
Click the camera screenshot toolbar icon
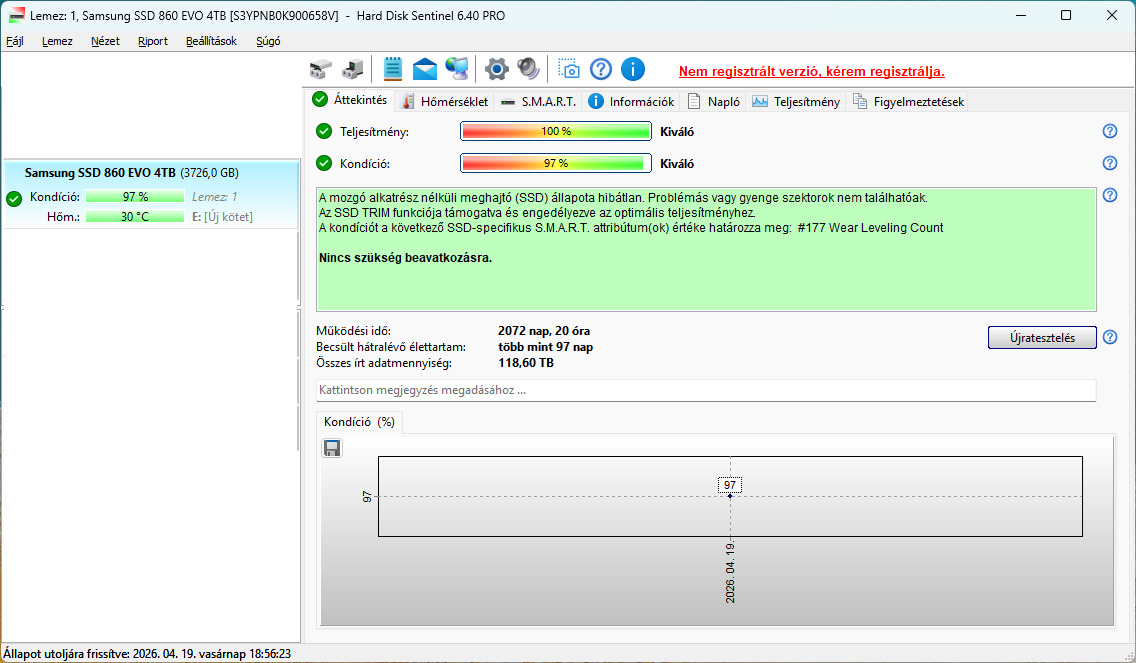569,70
